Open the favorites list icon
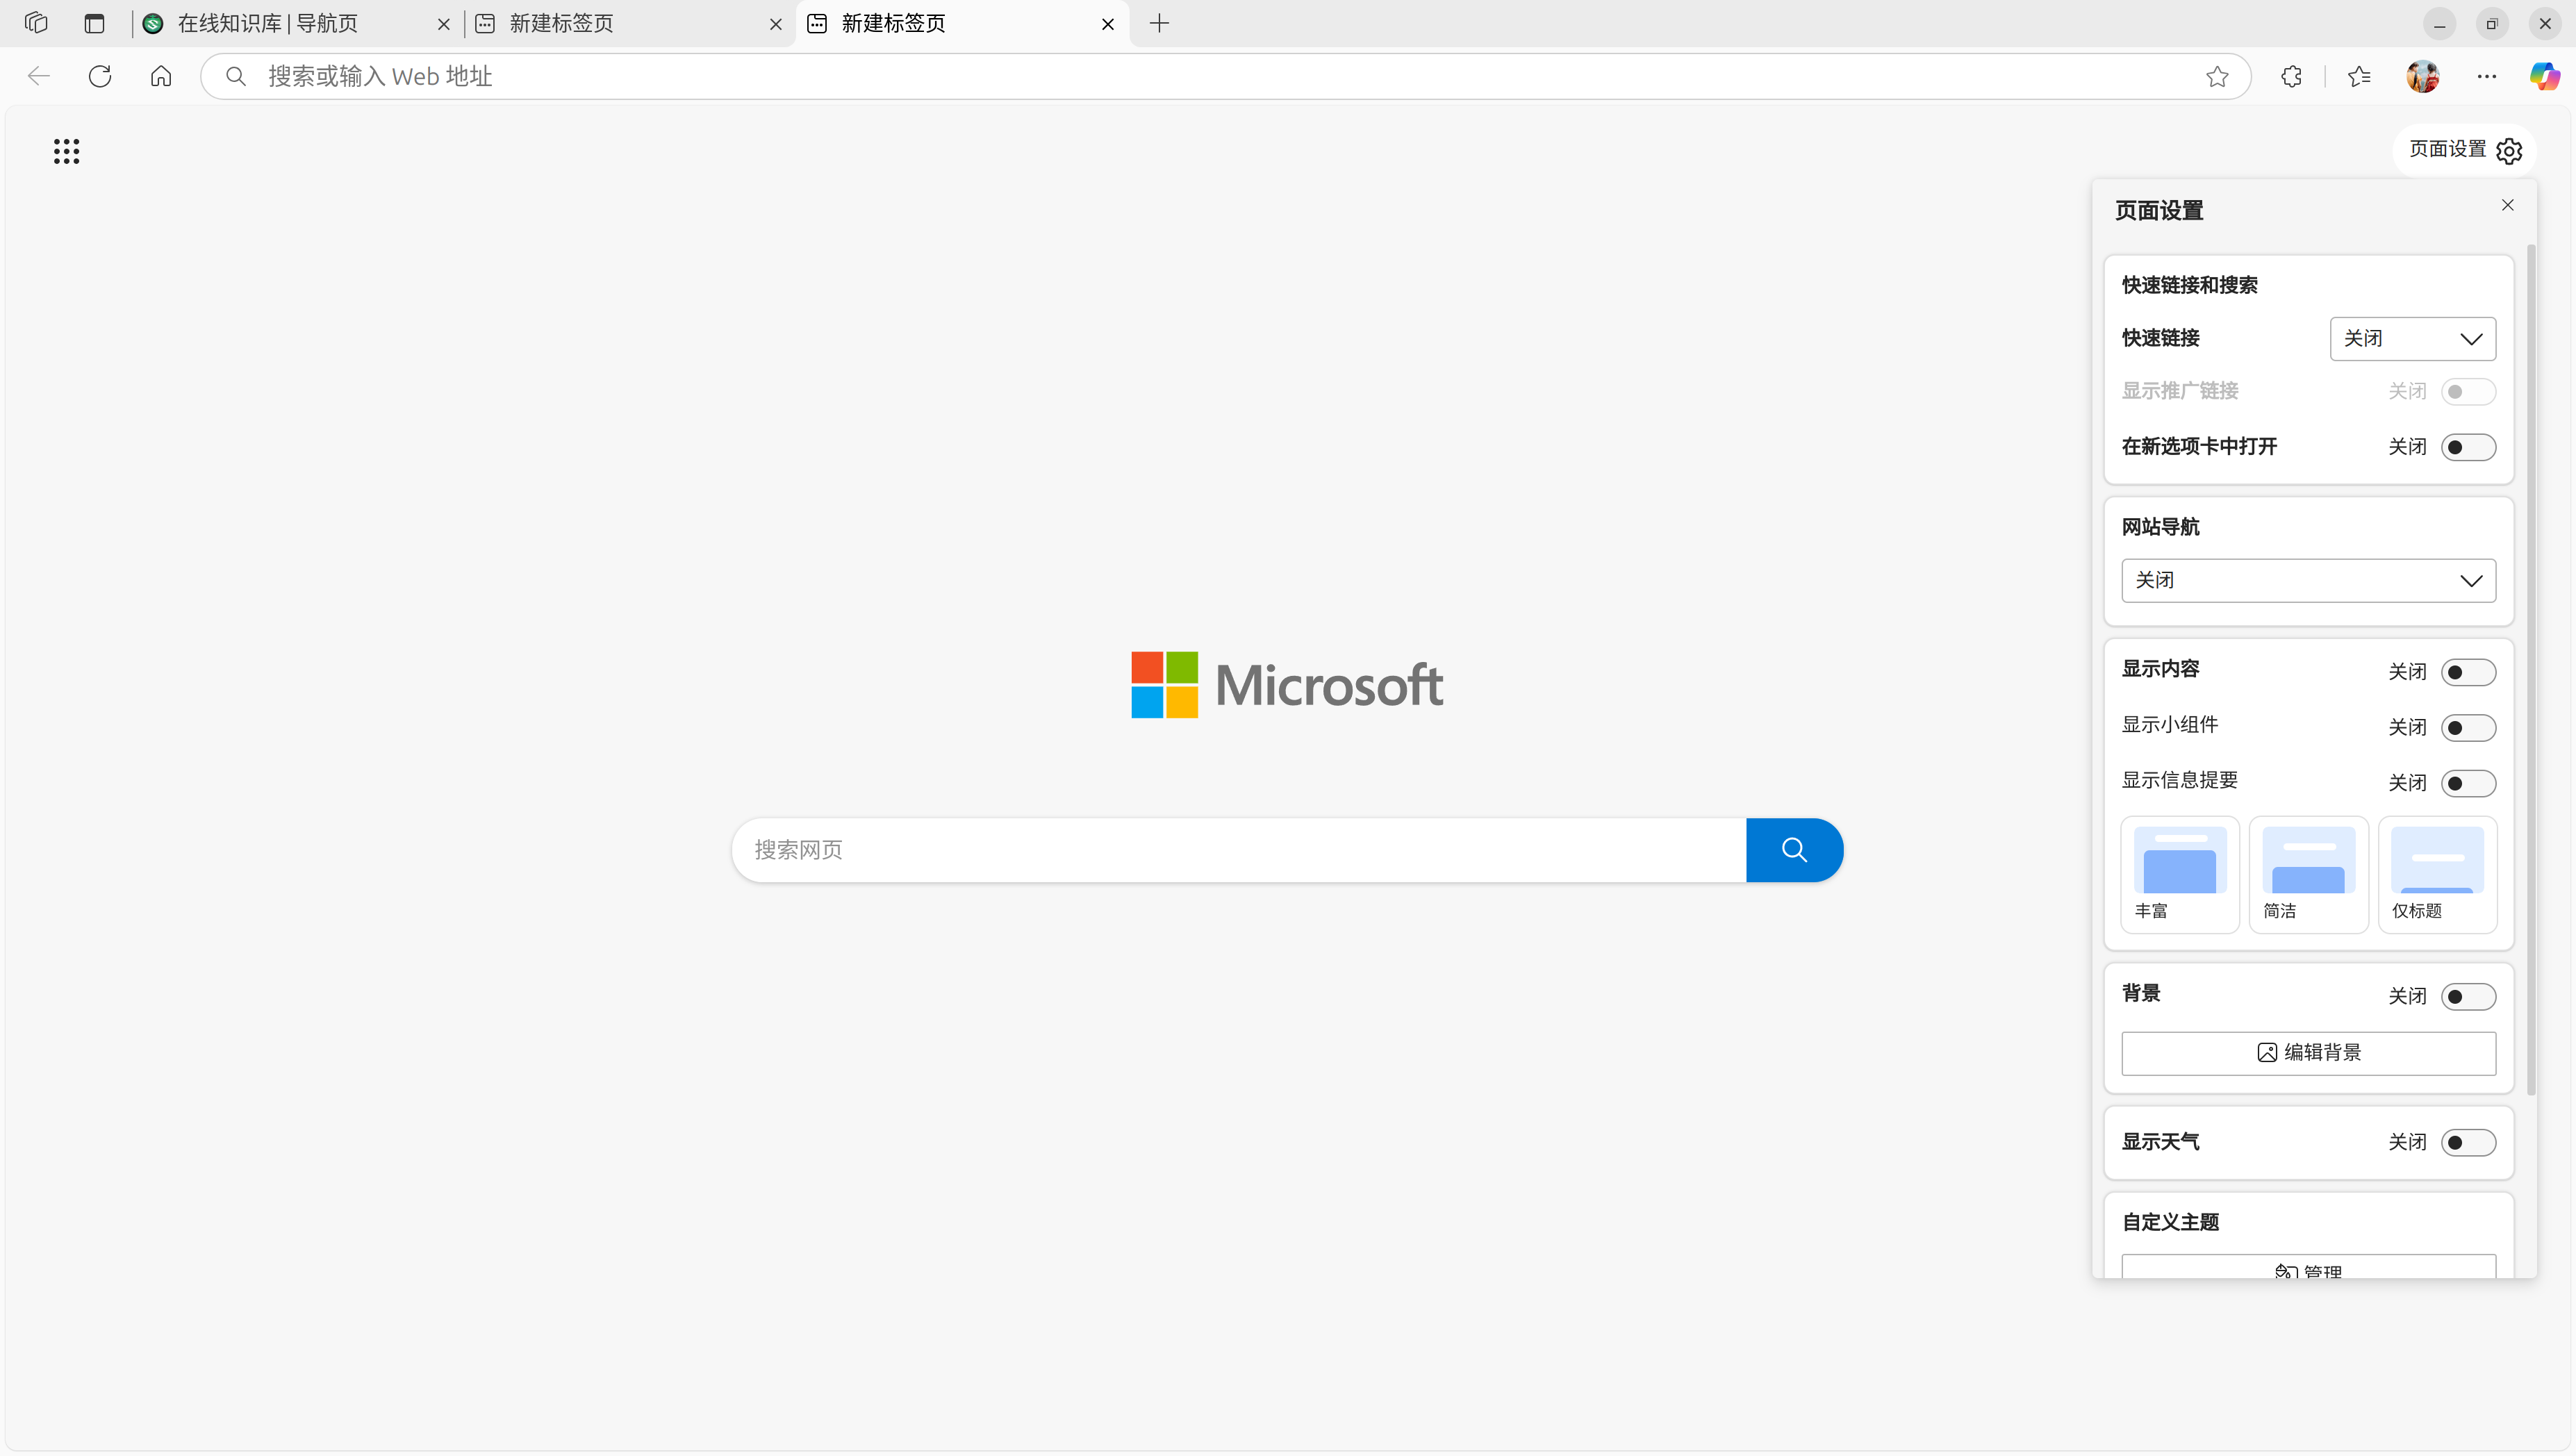 click(2359, 76)
